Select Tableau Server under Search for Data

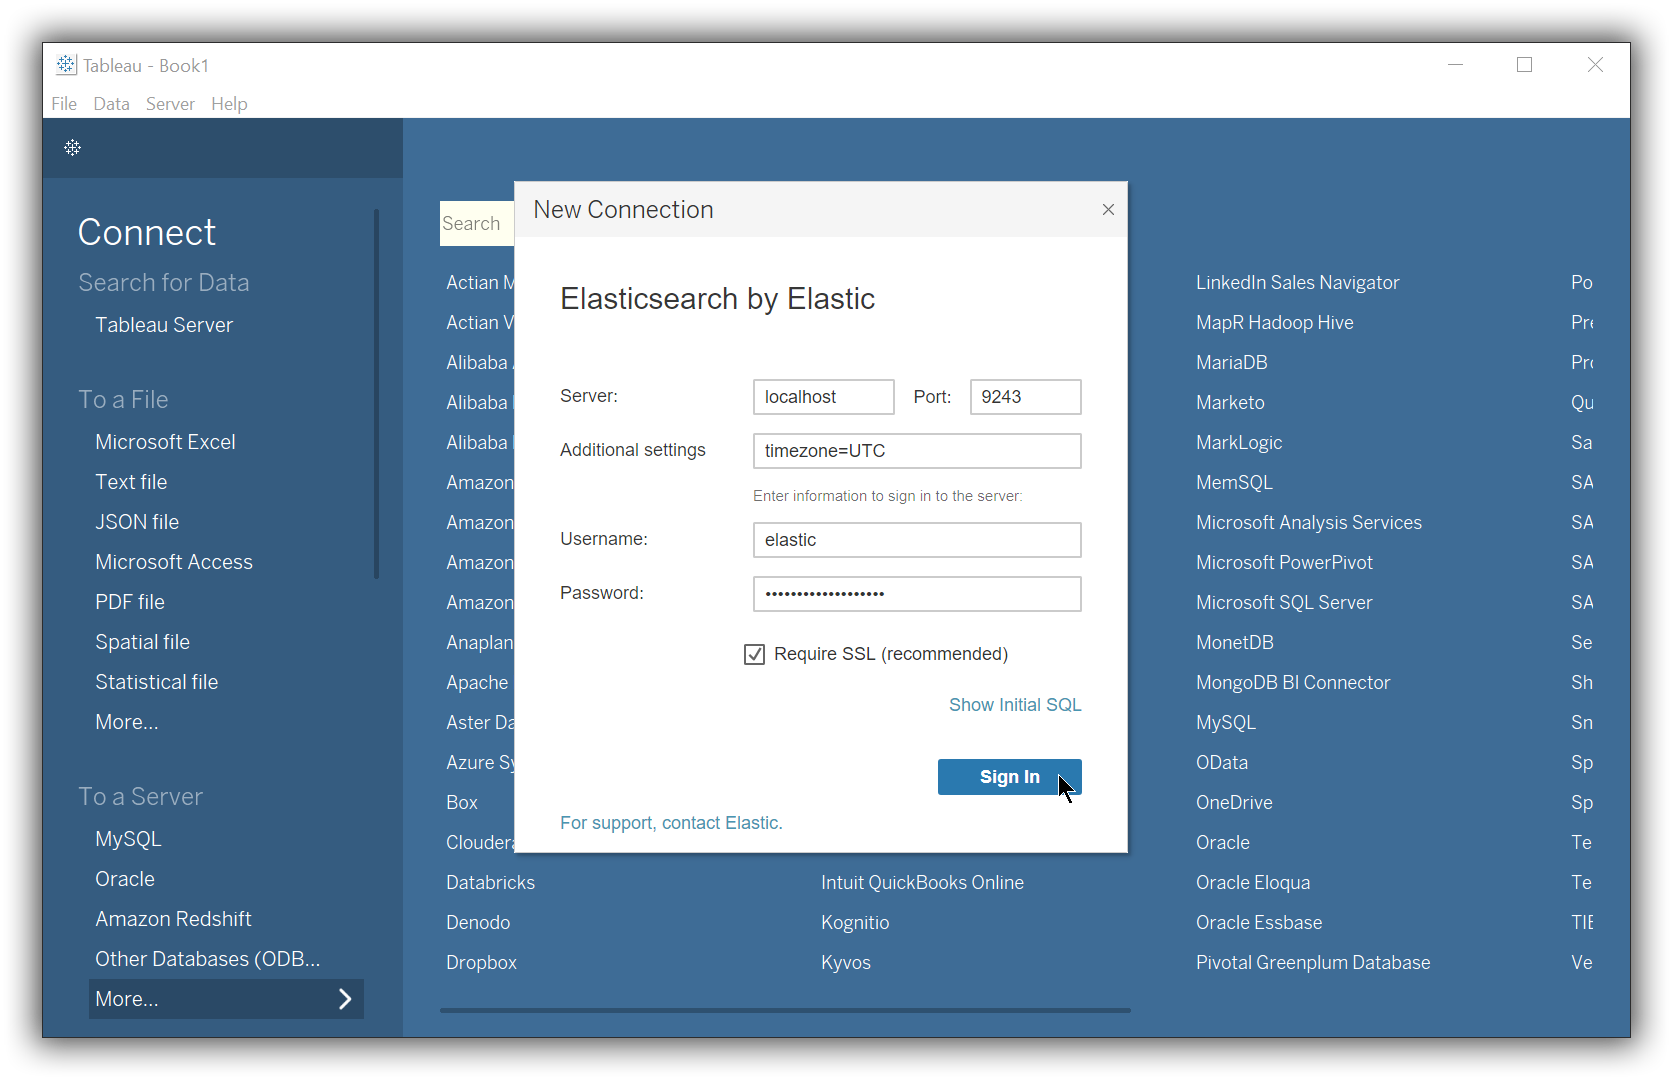pos(163,324)
